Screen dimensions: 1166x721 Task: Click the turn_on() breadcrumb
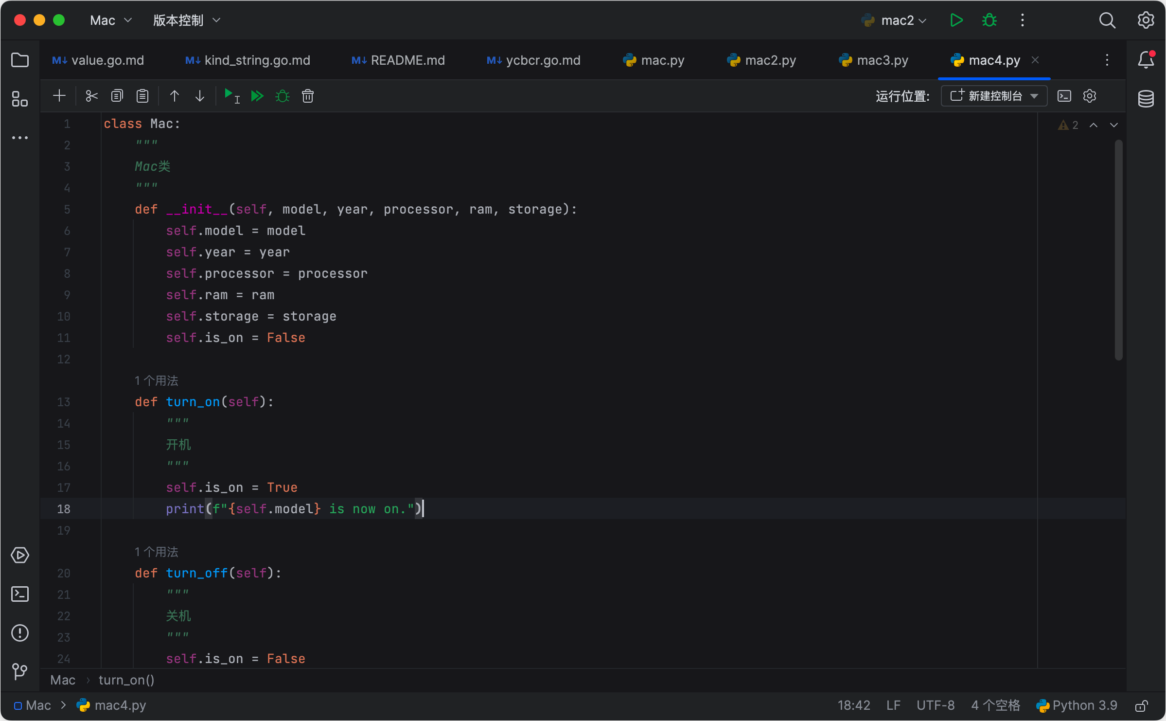click(x=126, y=680)
